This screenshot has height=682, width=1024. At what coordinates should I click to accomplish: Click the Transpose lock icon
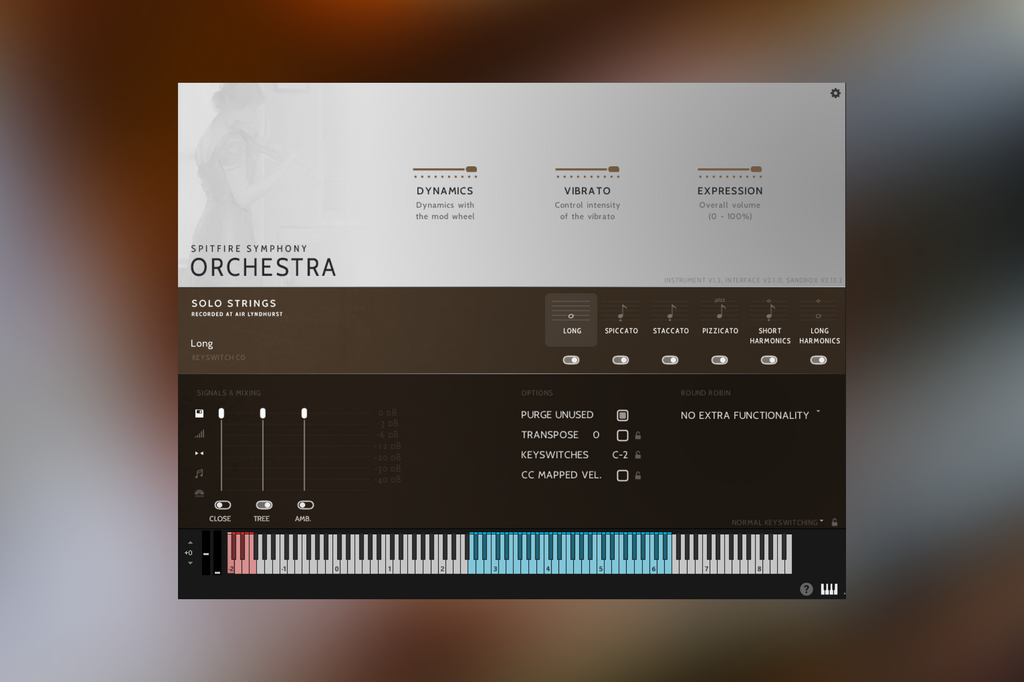tap(638, 435)
